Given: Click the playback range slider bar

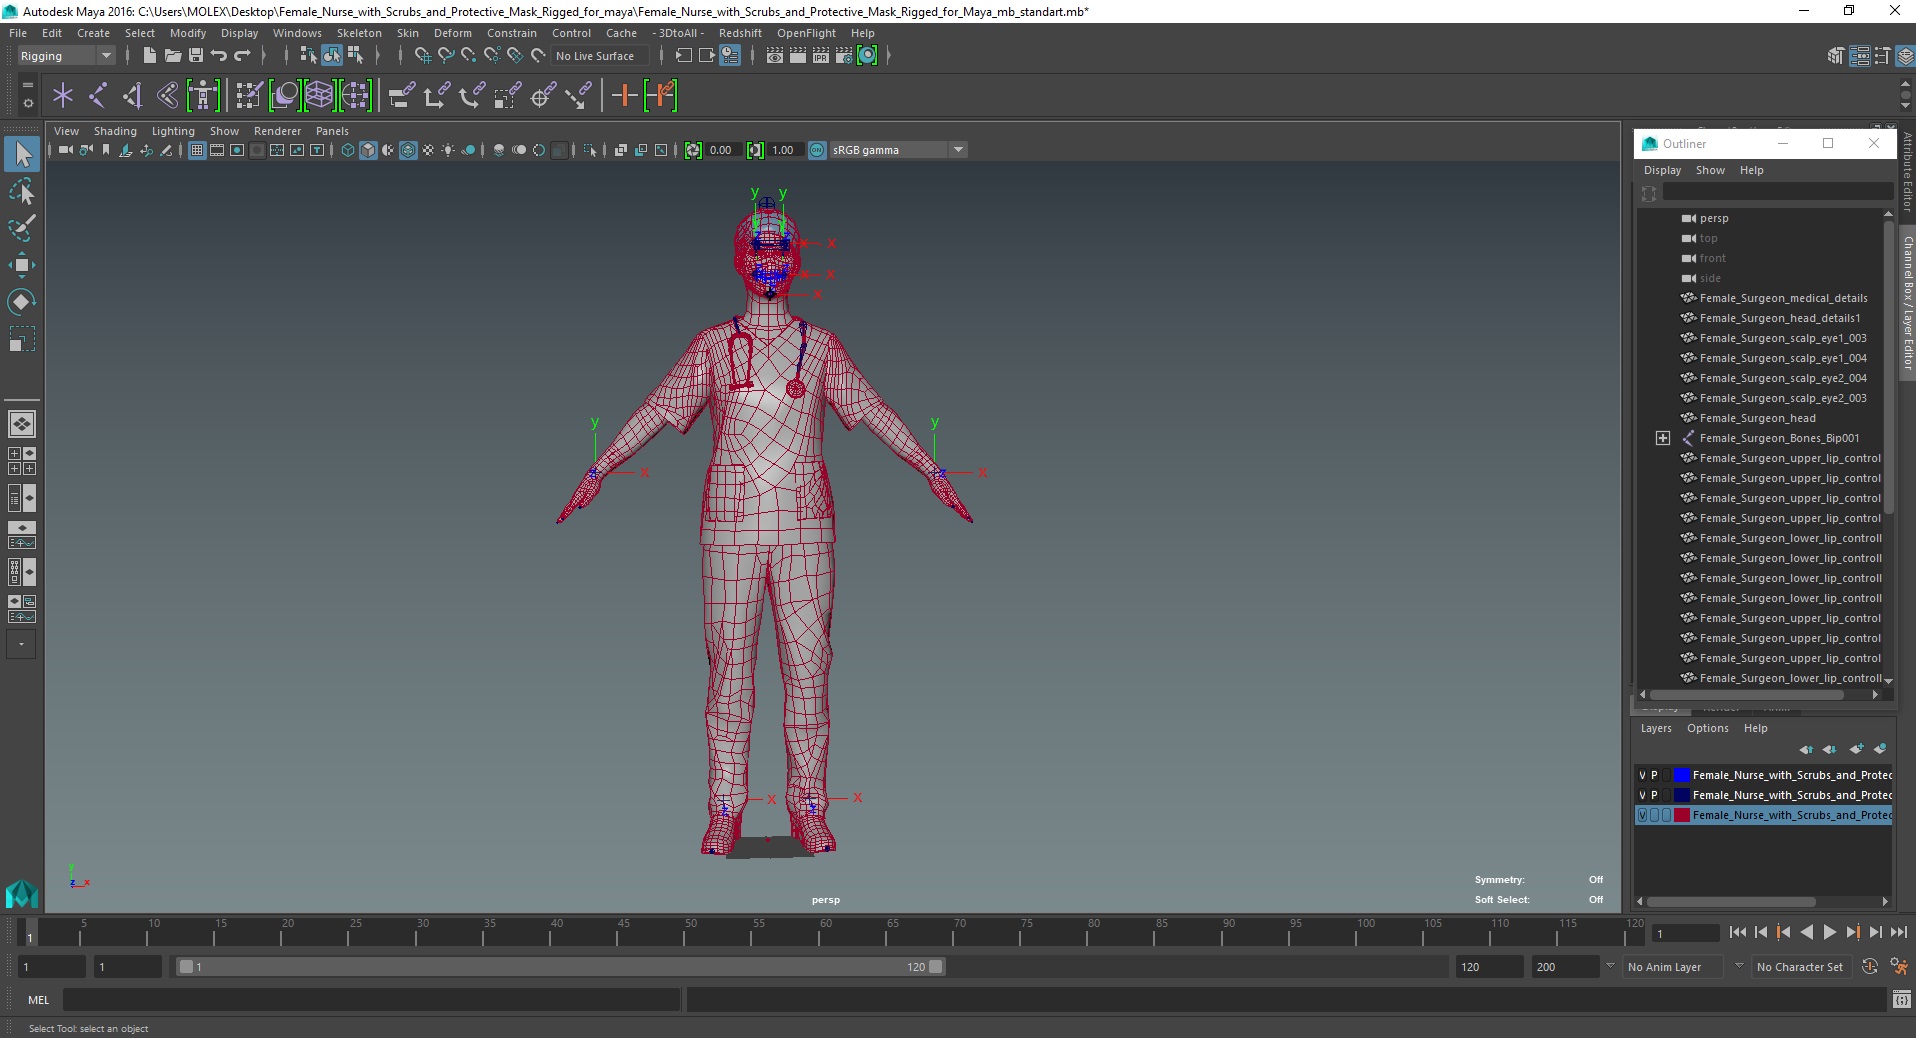Looking at the screenshot, I should click(560, 967).
